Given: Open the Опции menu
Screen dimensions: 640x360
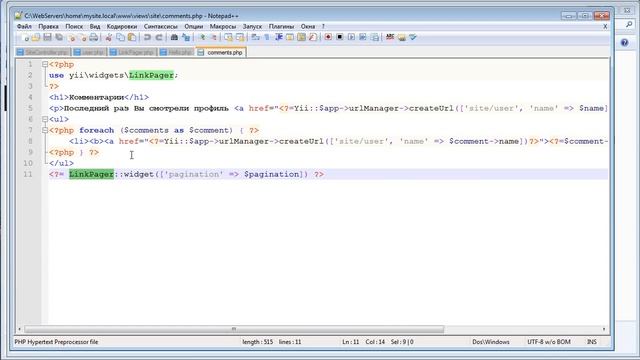Looking at the screenshot, I should [x=193, y=27].
